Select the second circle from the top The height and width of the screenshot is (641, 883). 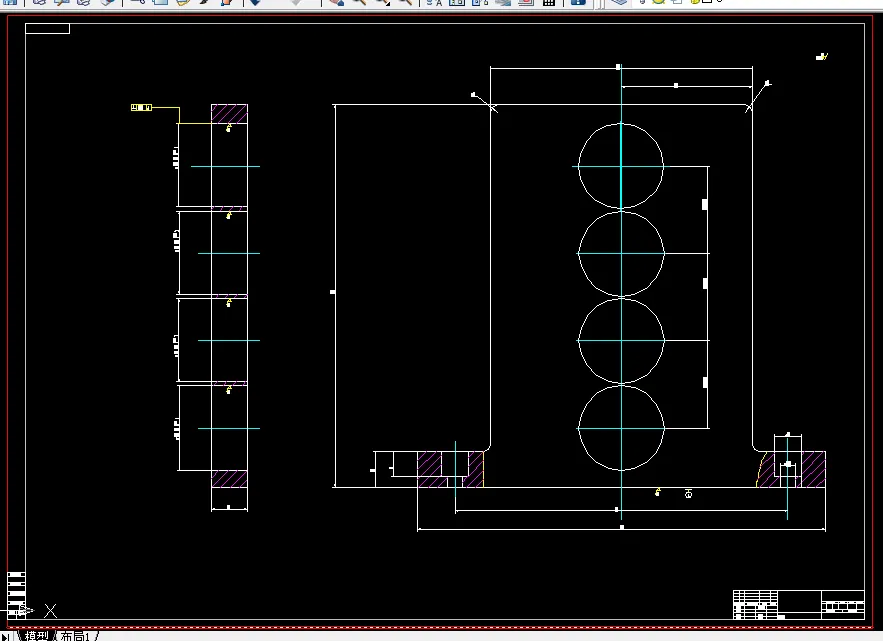tap(621, 253)
